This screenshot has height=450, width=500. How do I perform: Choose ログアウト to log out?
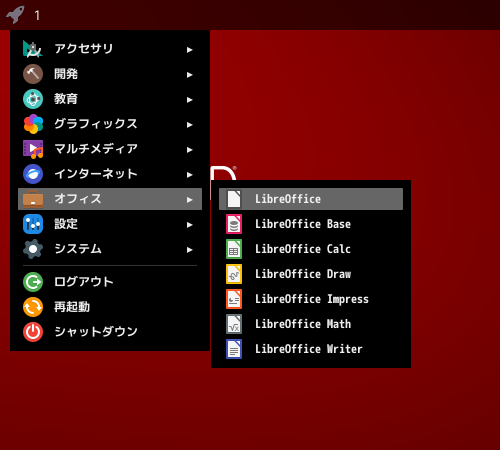click(110, 282)
